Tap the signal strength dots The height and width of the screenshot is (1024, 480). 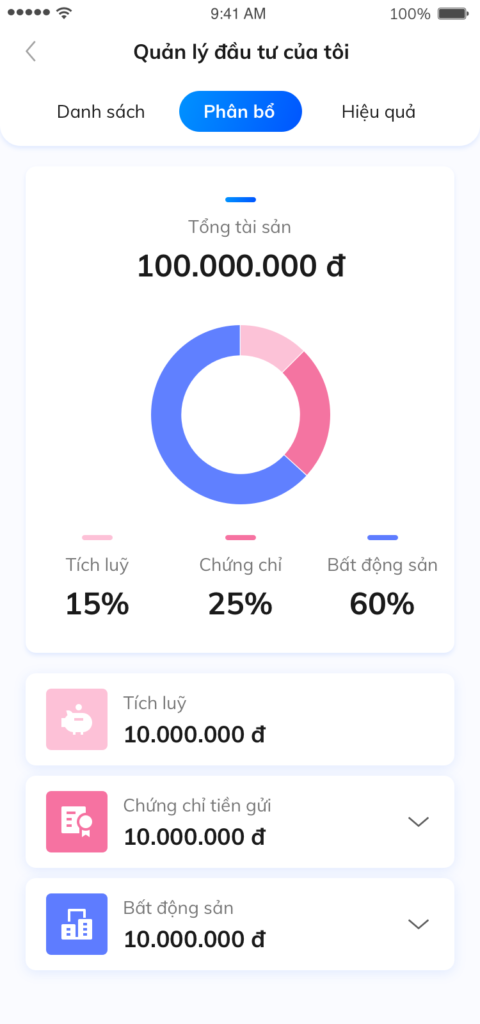pos(29,13)
